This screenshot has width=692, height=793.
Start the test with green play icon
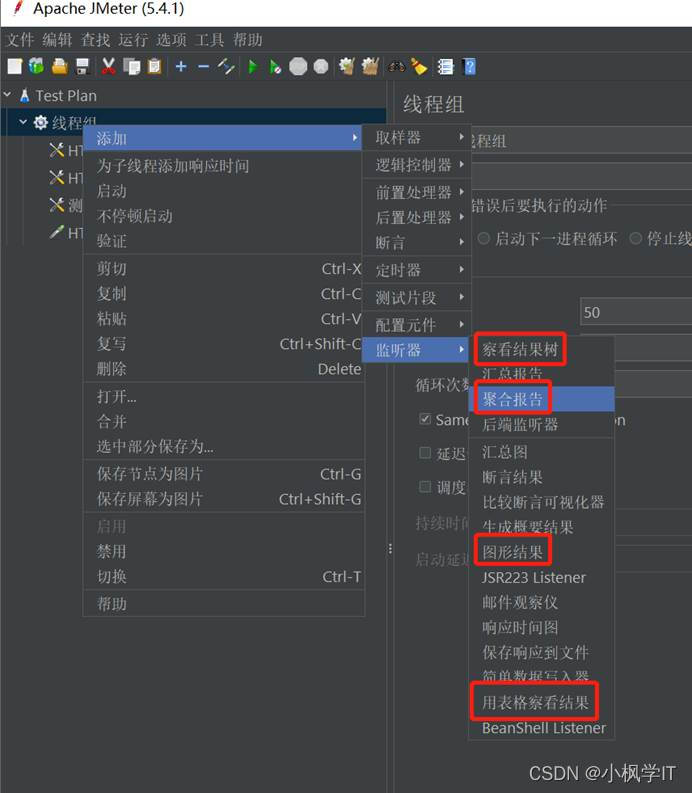252,66
